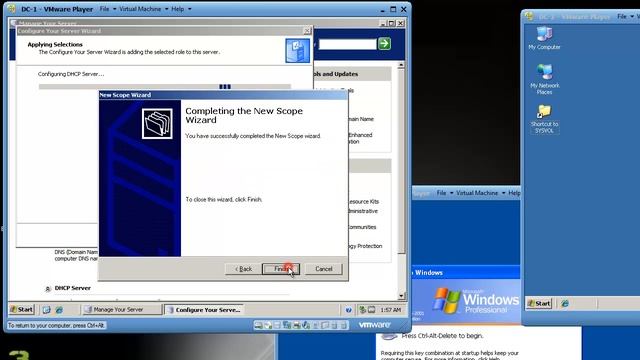Click Manage Your Server vertical scrollbar thumb
Screen dimensions: 640x360
401,161
